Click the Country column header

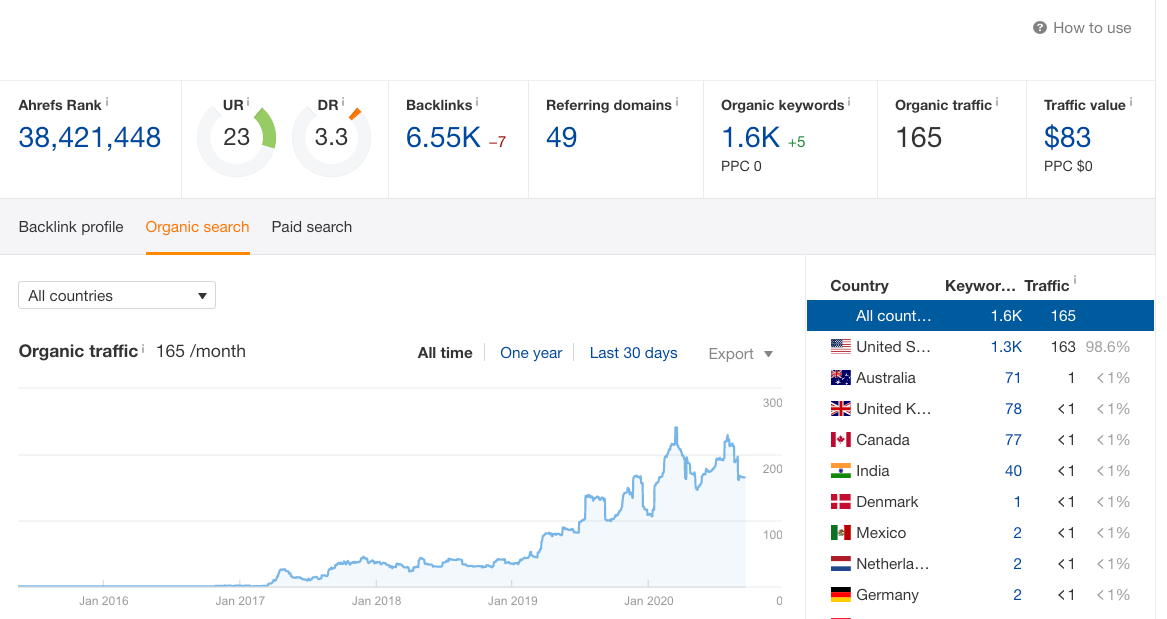click(x=860, y=286)
